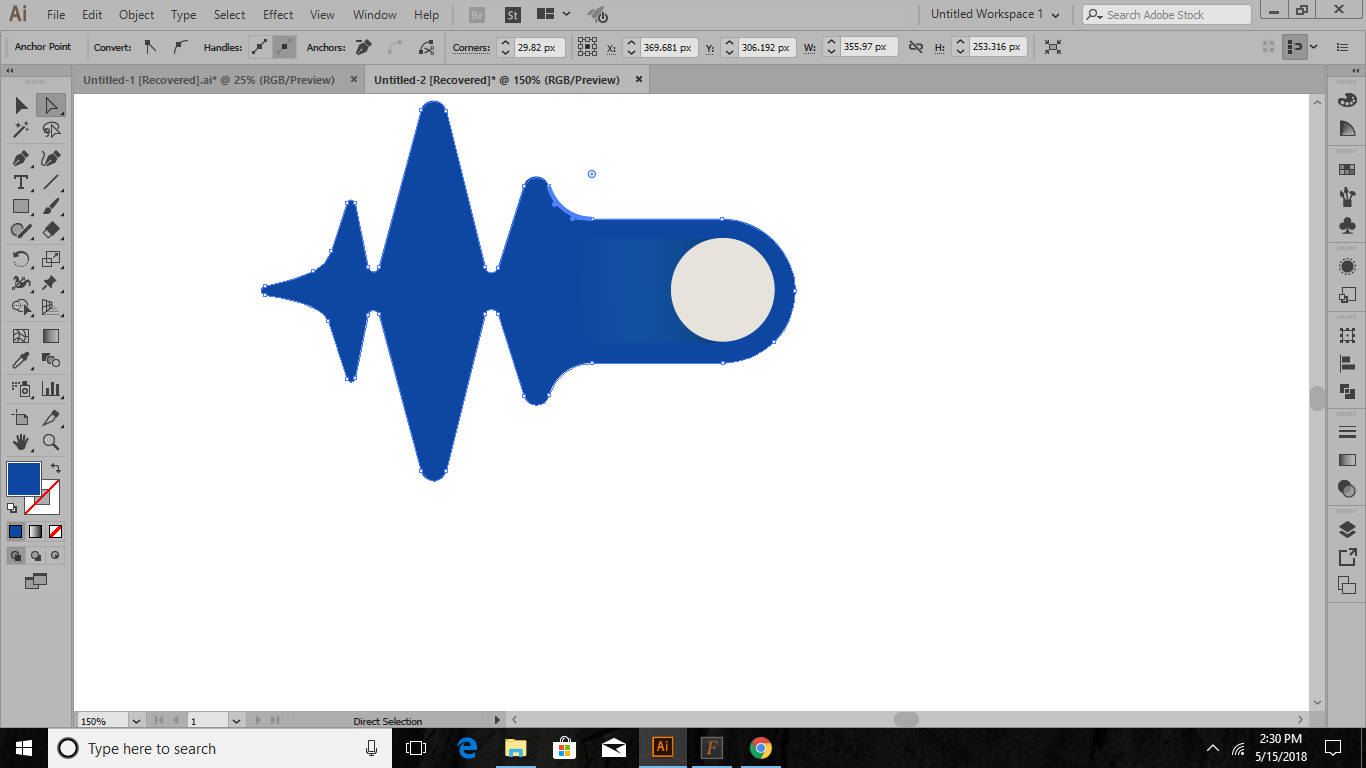Select the Rectangle tool

click(20, 206)
